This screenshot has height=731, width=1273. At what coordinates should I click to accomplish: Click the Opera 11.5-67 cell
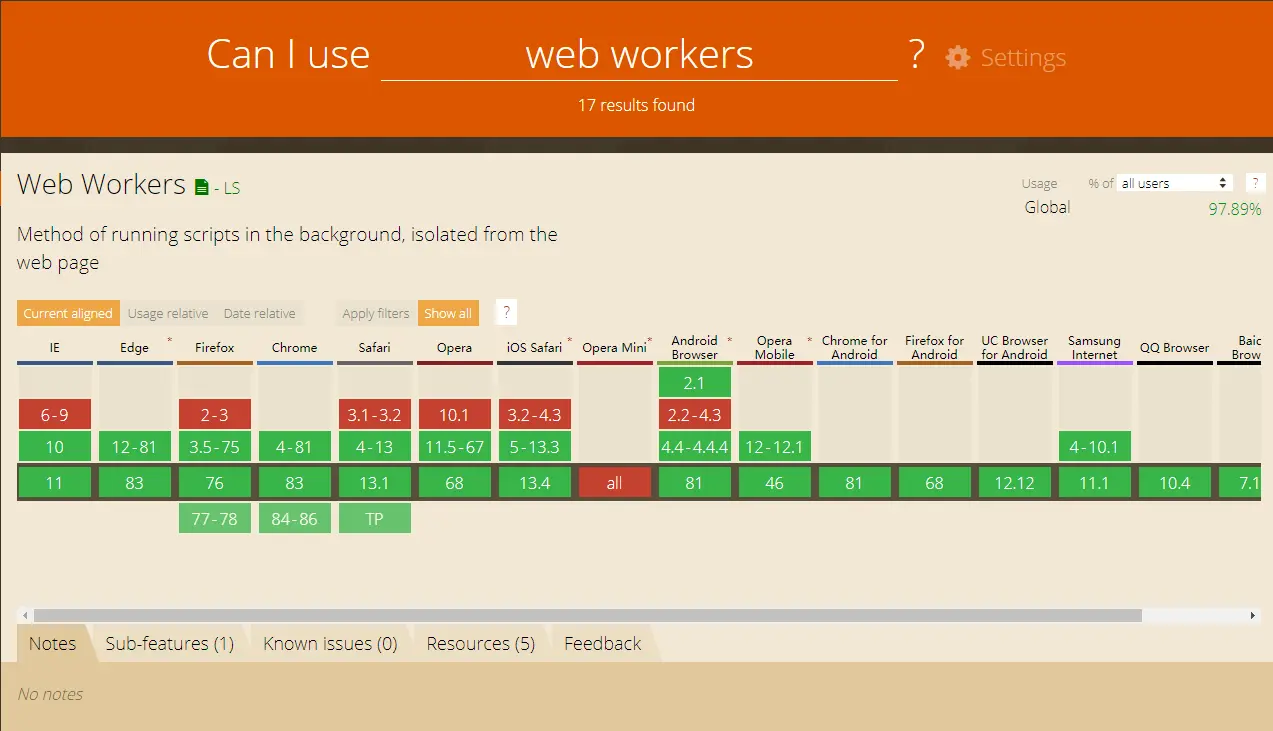(x=455, y=447)
